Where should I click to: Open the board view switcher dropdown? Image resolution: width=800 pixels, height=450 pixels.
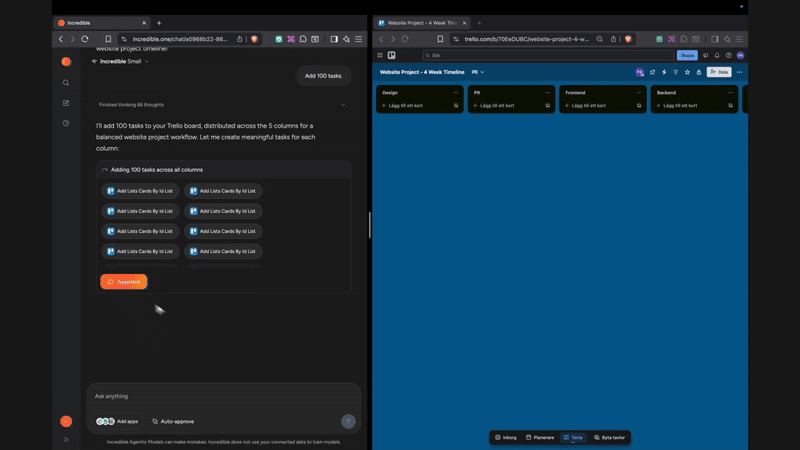(x=478, y=72)
